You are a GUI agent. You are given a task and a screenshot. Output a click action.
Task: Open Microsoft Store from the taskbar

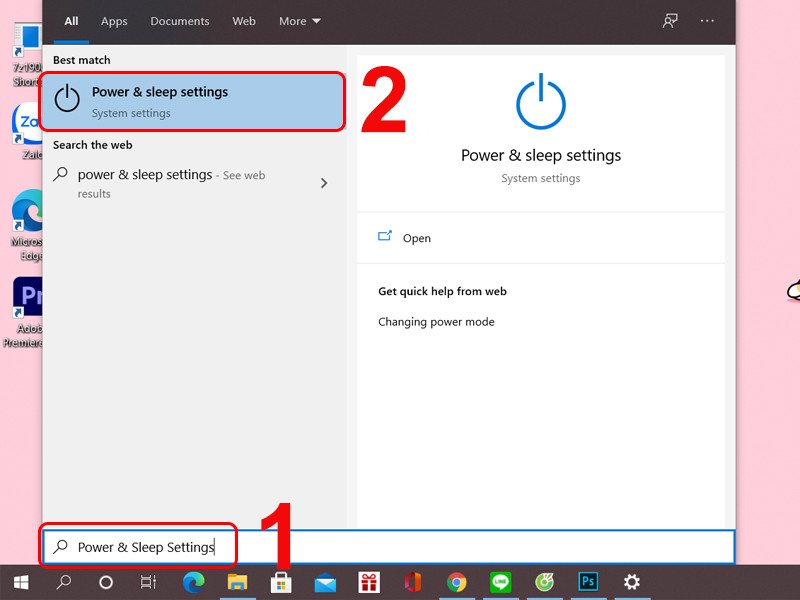(x=281, y=582)
